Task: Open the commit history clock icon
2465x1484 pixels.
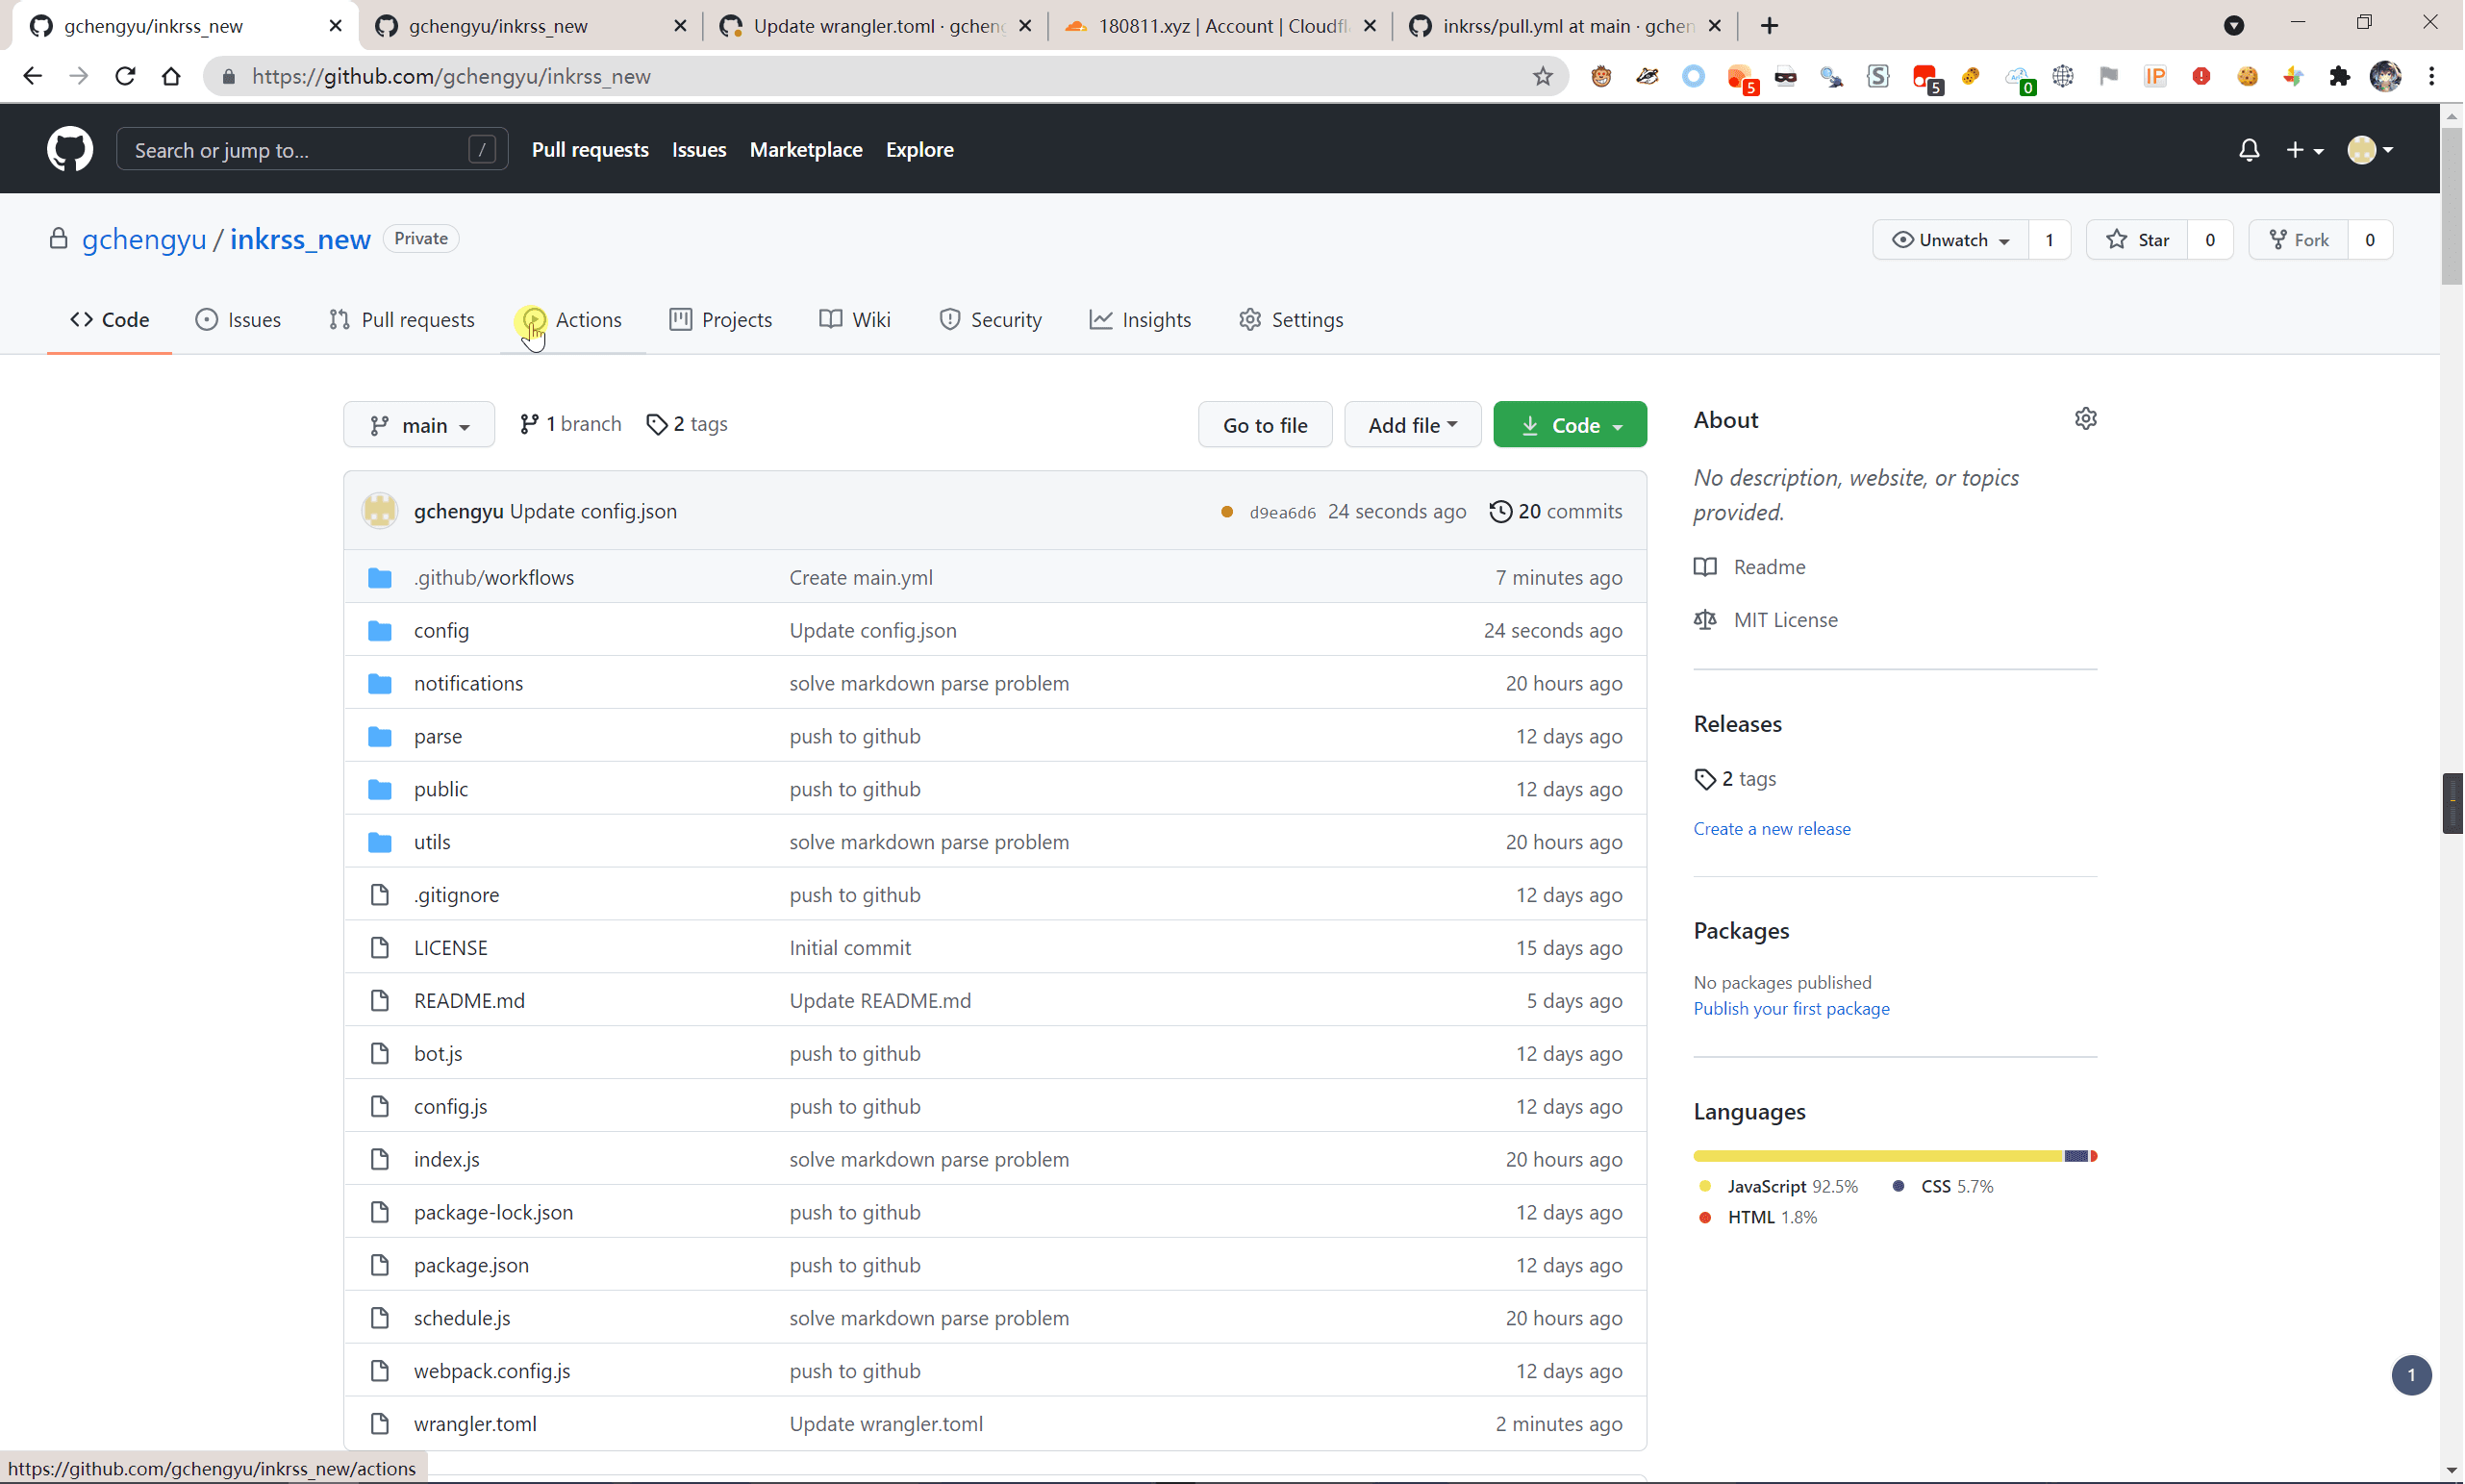Action: tap(1500, 512)
